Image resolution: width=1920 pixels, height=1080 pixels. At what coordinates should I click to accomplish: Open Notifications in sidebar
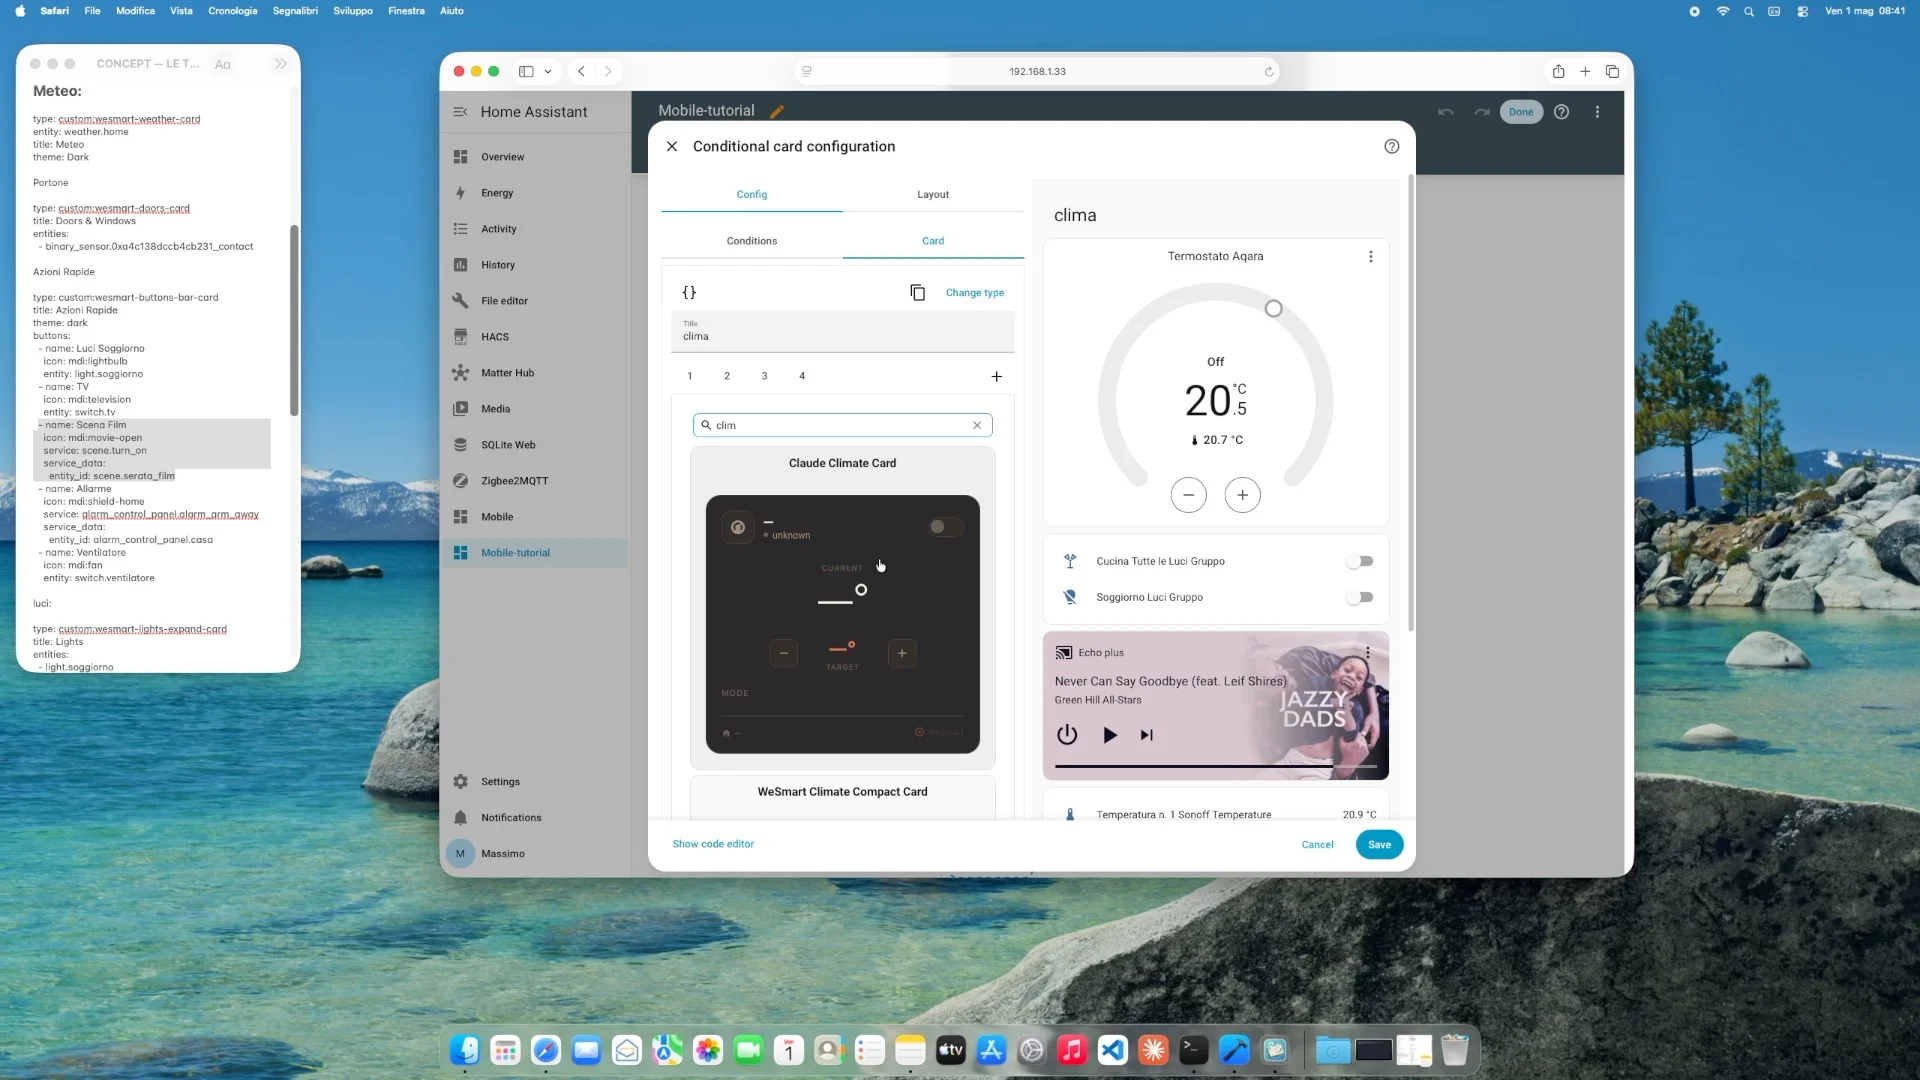[x=535, y=818]
